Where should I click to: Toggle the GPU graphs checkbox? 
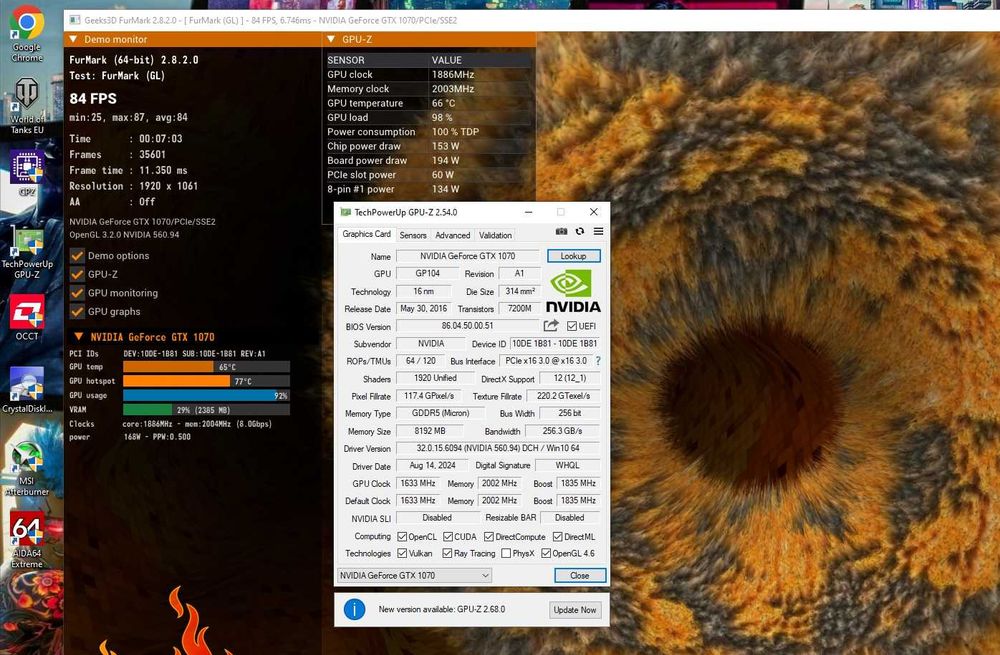[x=77, y=311]
